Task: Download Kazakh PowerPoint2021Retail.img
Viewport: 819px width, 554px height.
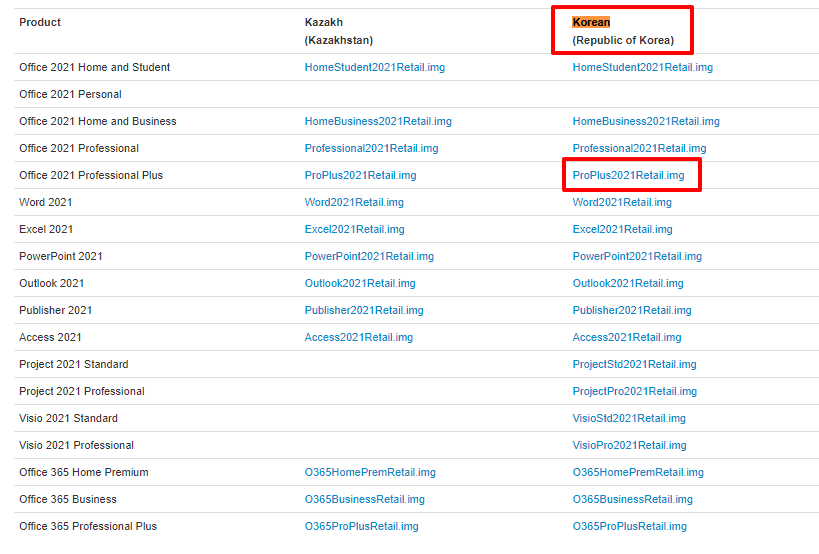Action: (369, 256)
